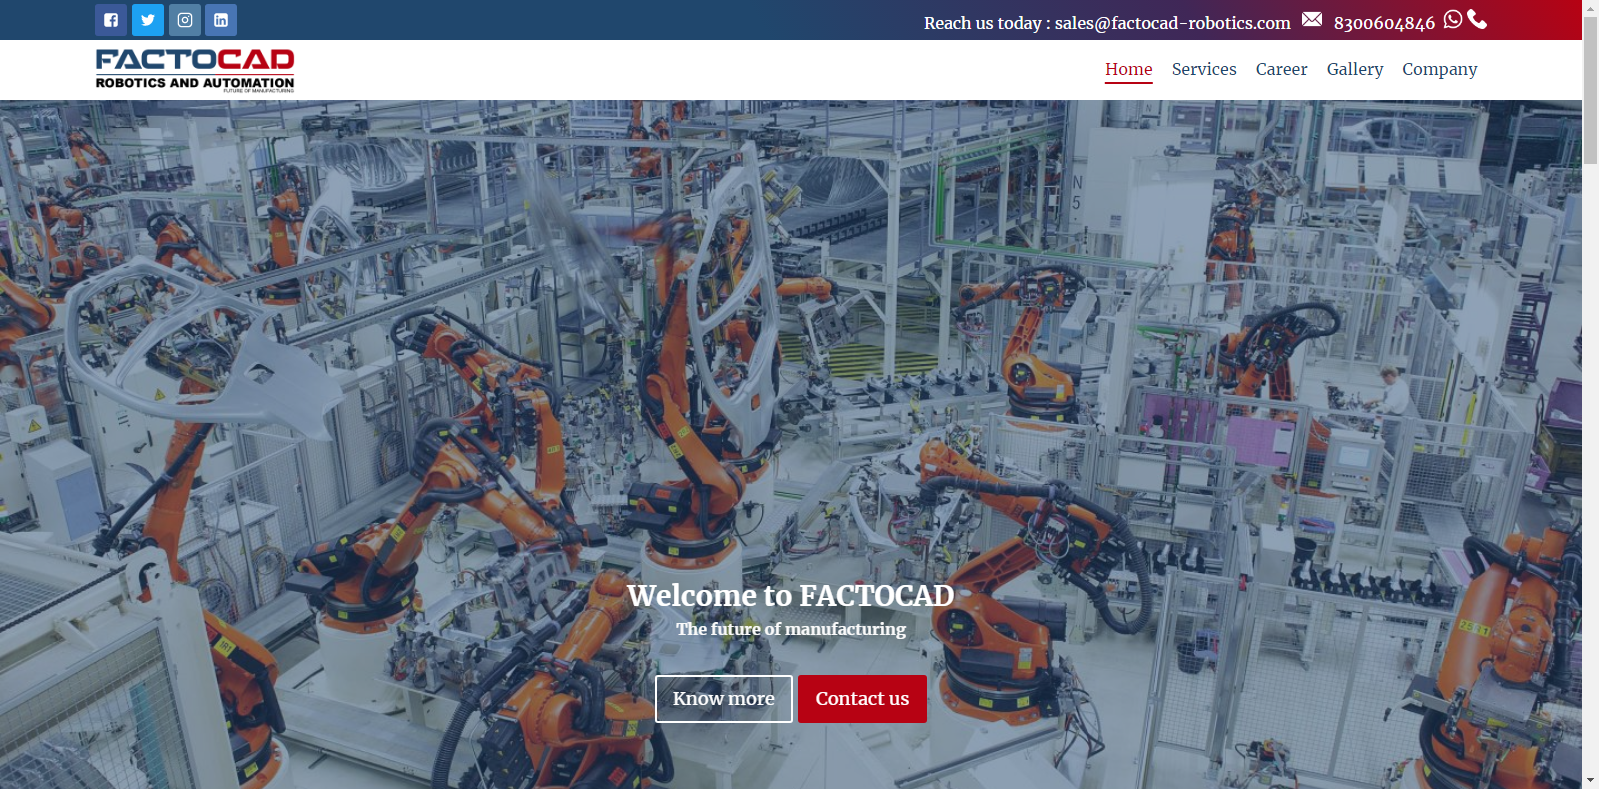1599x789 pixels.
Task: Click the page's vertical scrollbar thumb
Action: tap(1590, 90)
